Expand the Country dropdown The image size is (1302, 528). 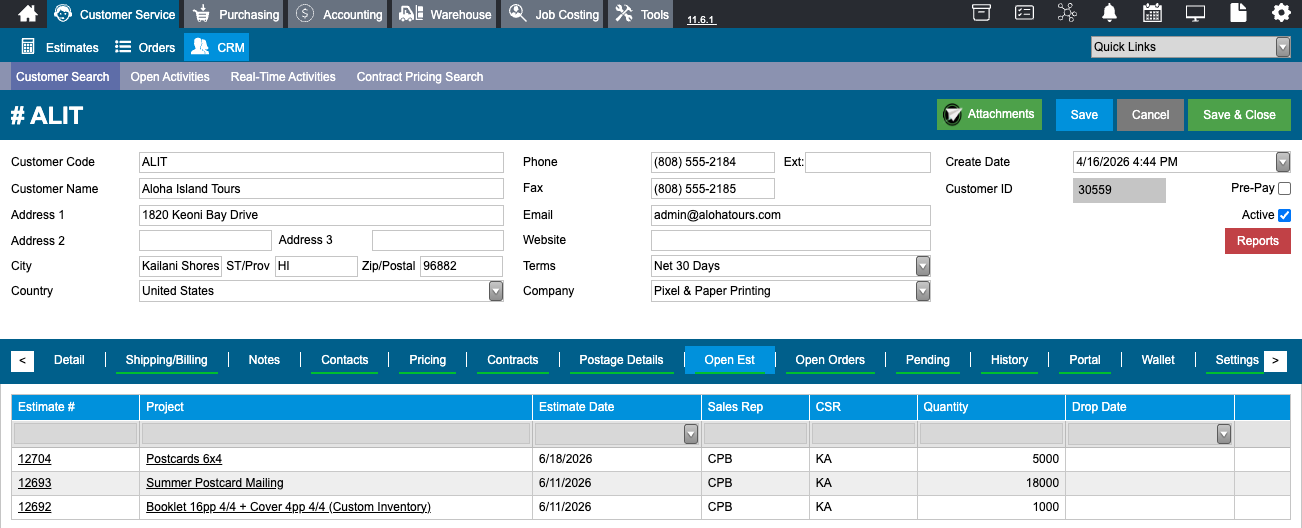496,291
